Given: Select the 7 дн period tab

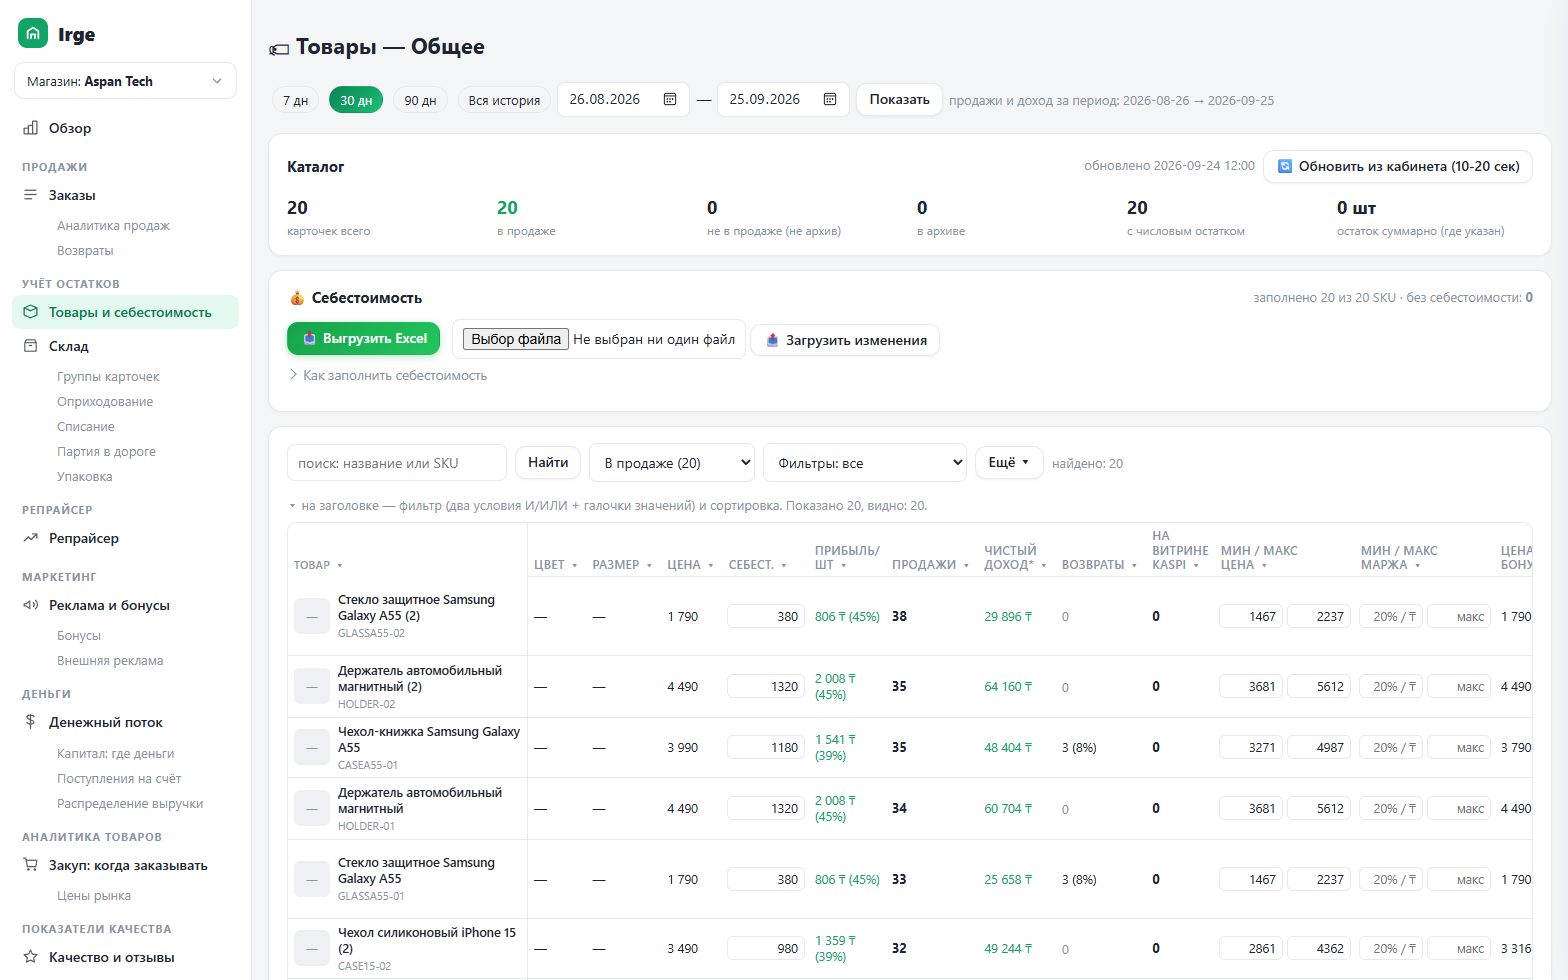Looking at the screenshot, I should tap(295, 100).
